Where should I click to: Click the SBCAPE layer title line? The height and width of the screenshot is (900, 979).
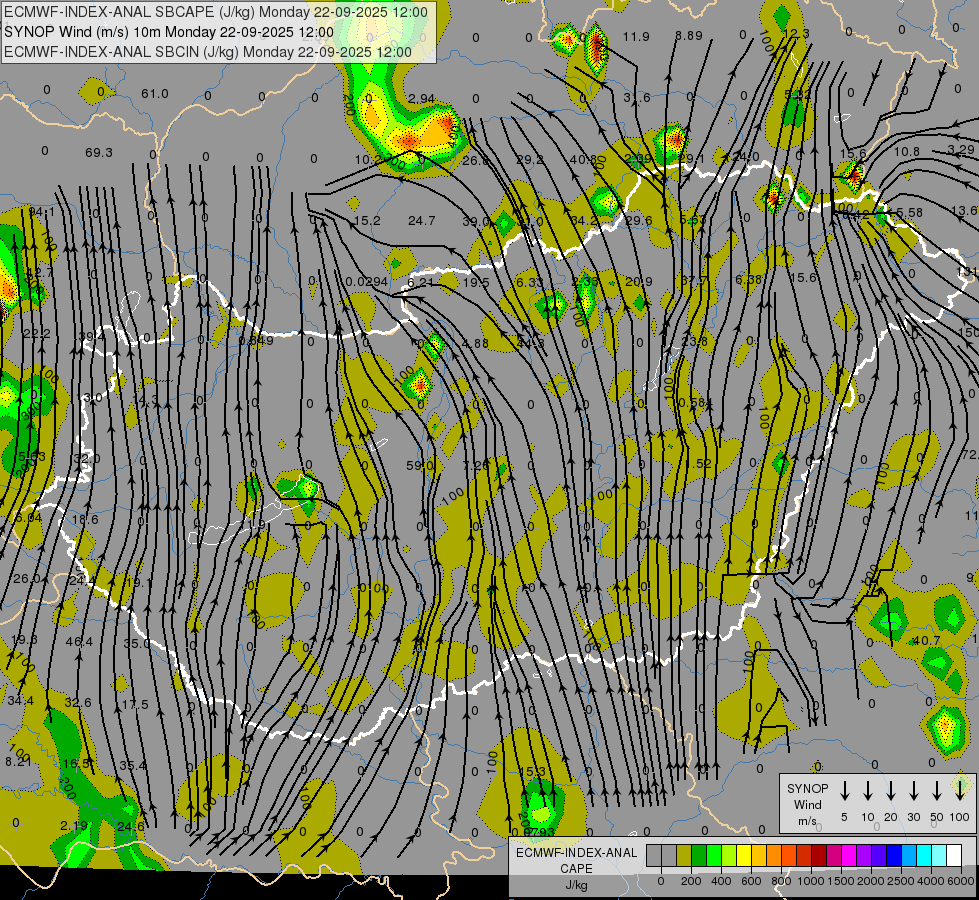(216, 13)
